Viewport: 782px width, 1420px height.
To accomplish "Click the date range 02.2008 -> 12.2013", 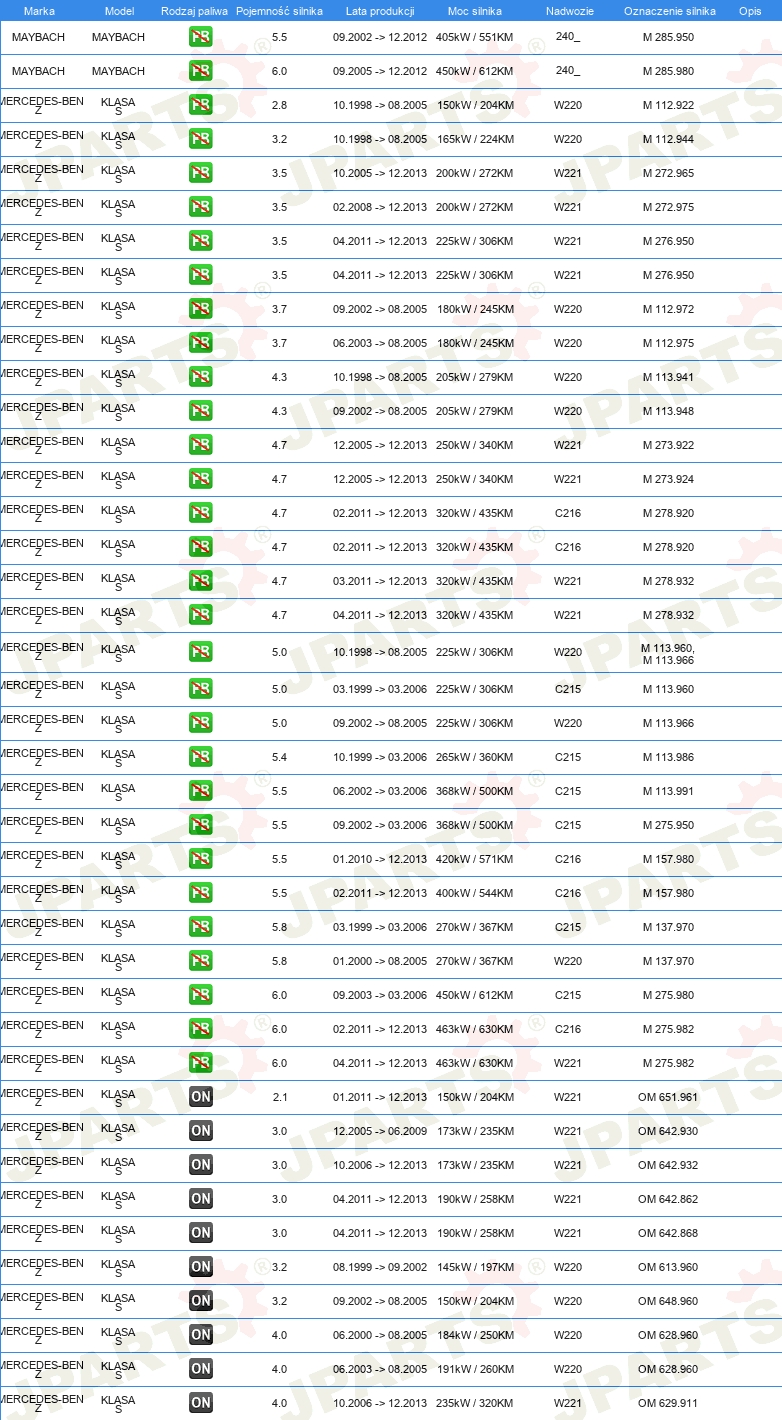I will (380, 207).
